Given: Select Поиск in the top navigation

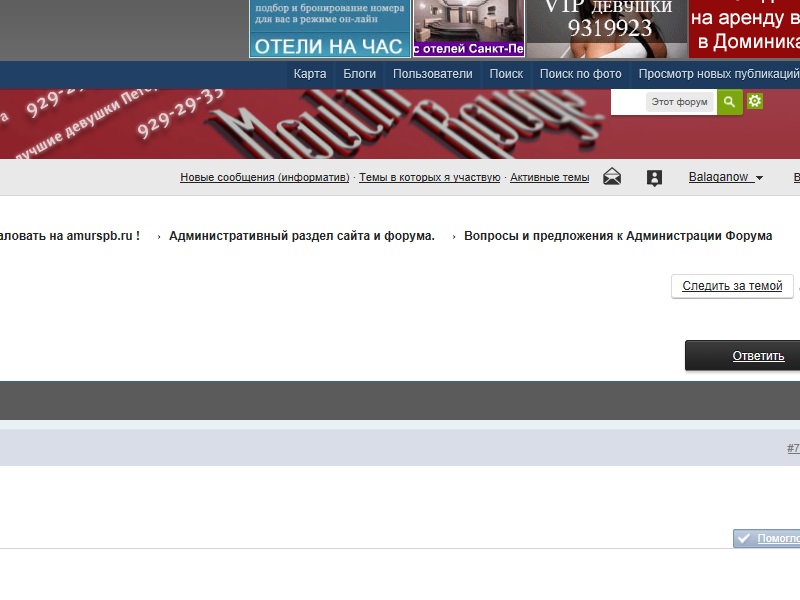Looking at the screenshot, I should tap(506, 74).
